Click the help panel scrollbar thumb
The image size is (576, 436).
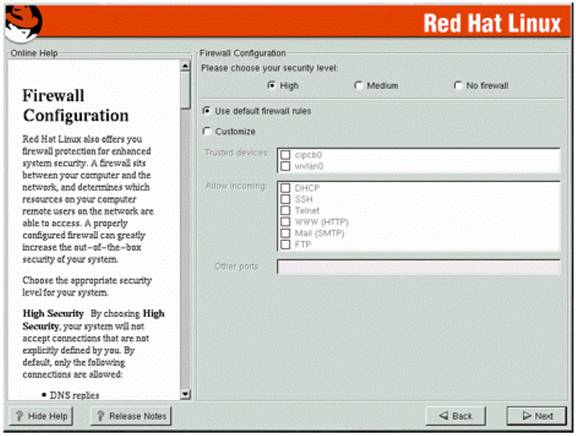coord(186,90)
